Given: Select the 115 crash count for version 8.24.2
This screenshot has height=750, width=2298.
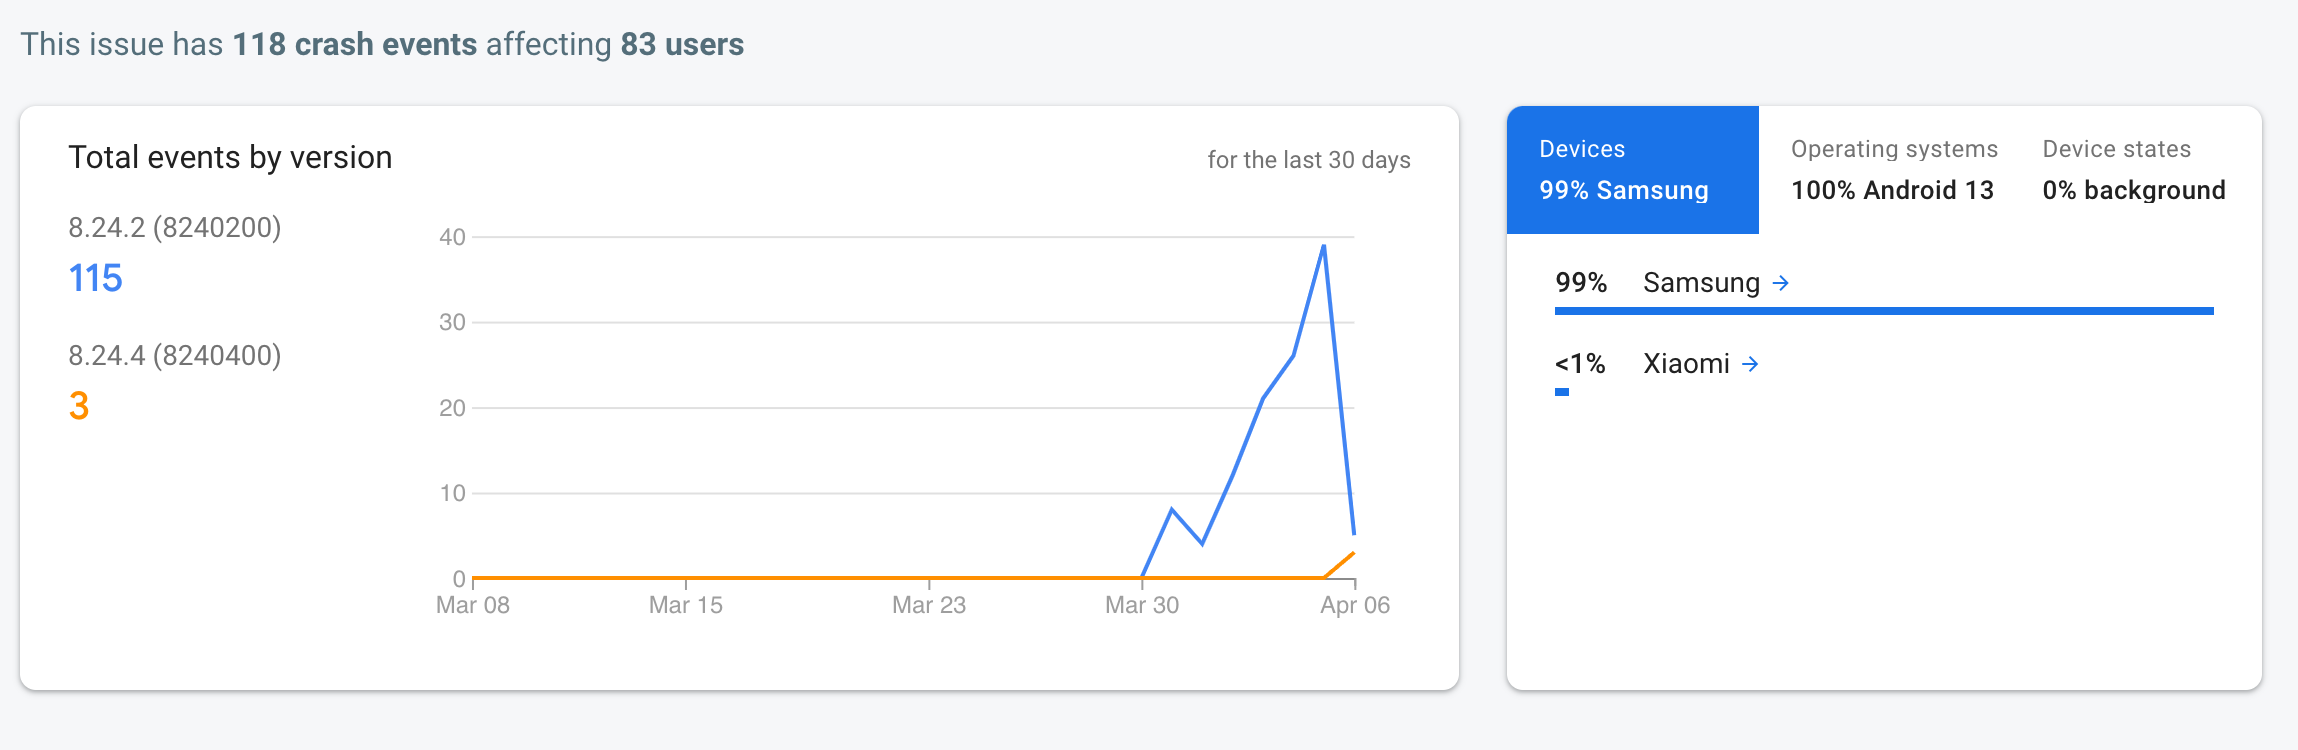Looking at the screenshot, I should tap(95, 278).
